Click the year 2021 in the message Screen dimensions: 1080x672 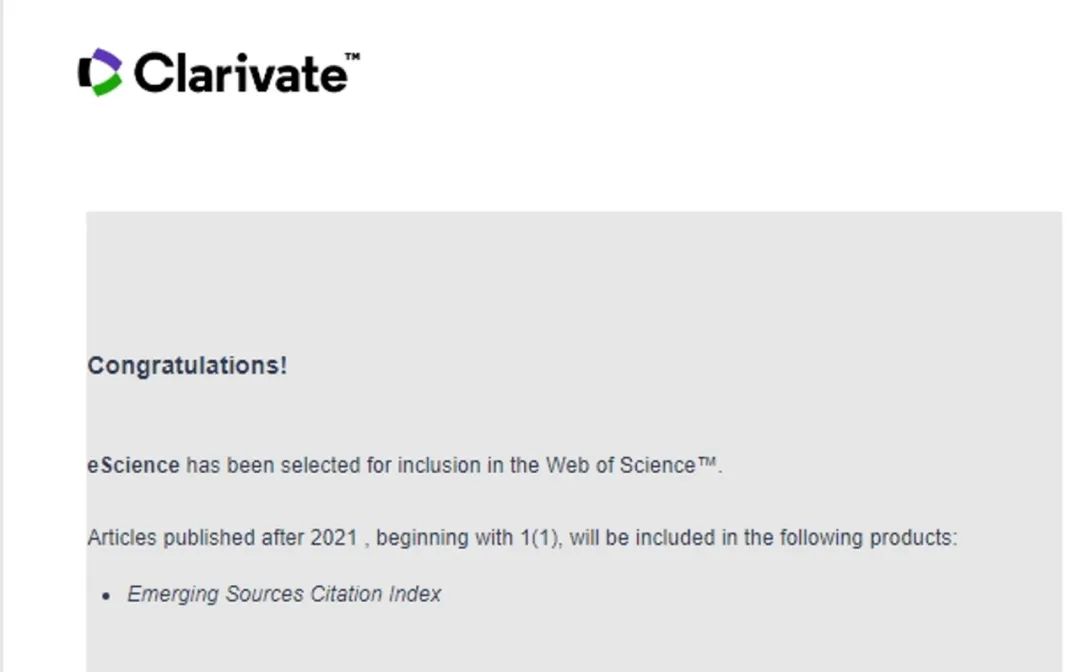point(333,538)
